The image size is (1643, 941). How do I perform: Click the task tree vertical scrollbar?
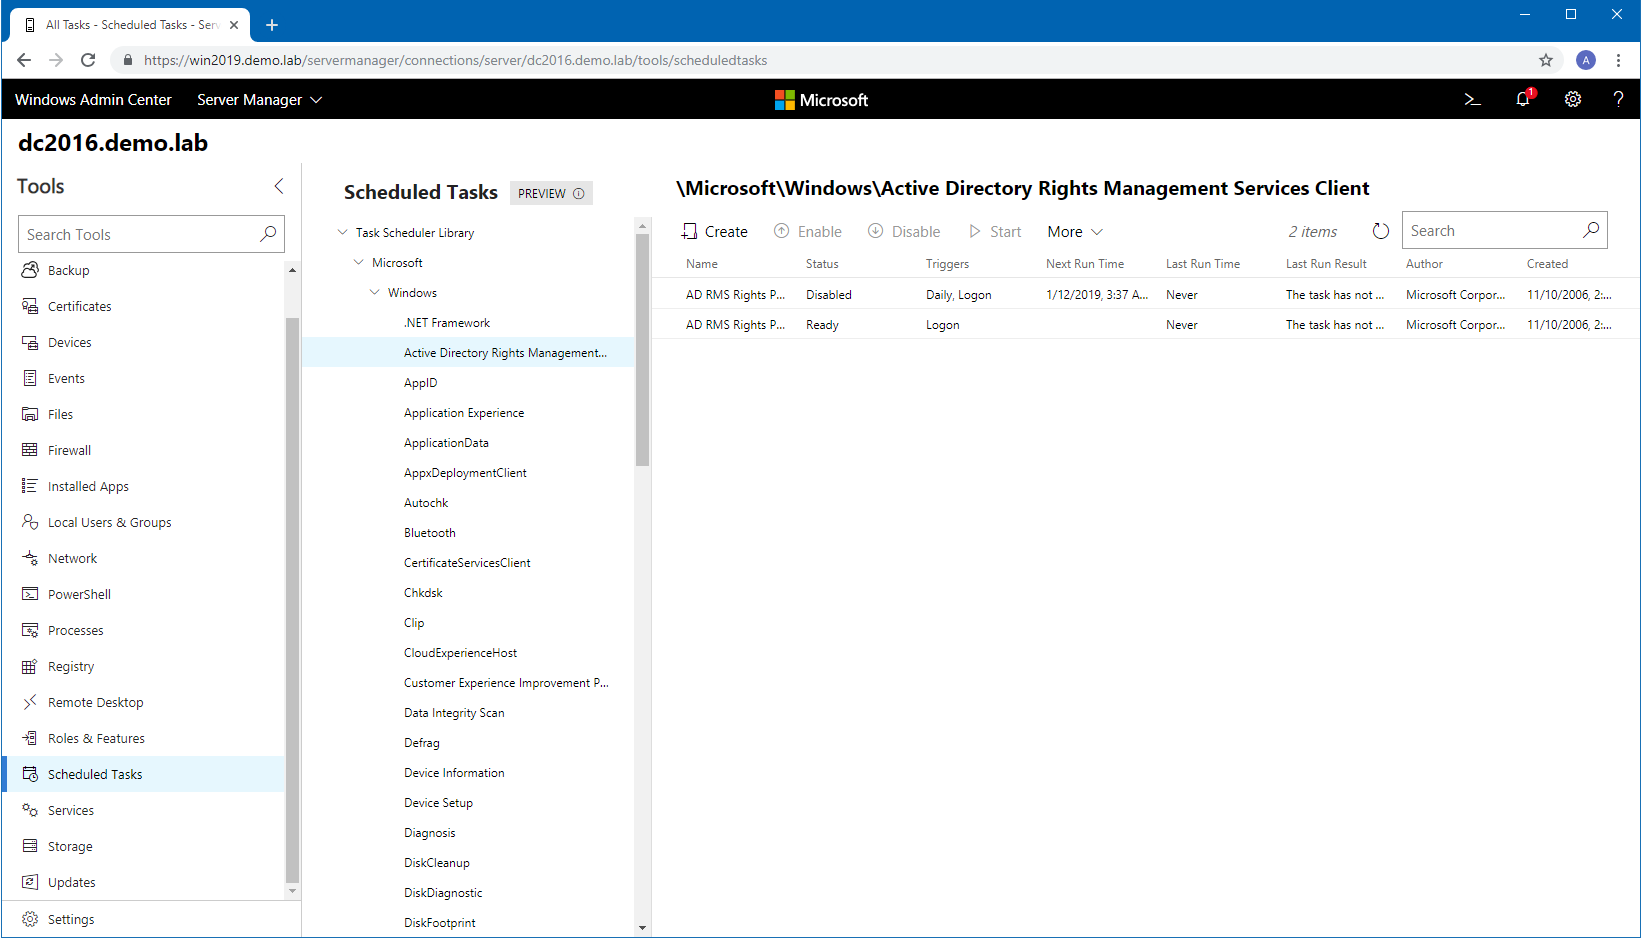click(642, 350)
